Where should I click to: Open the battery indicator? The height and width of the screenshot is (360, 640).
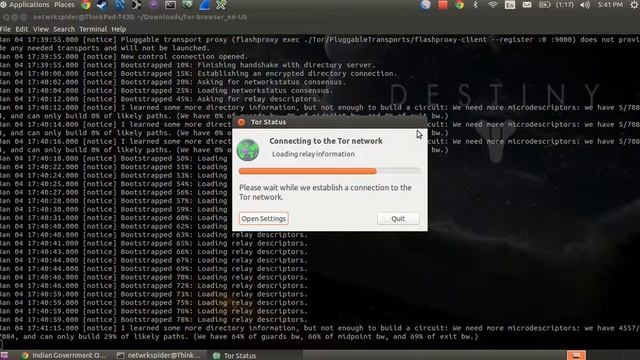tap(544, 5)
